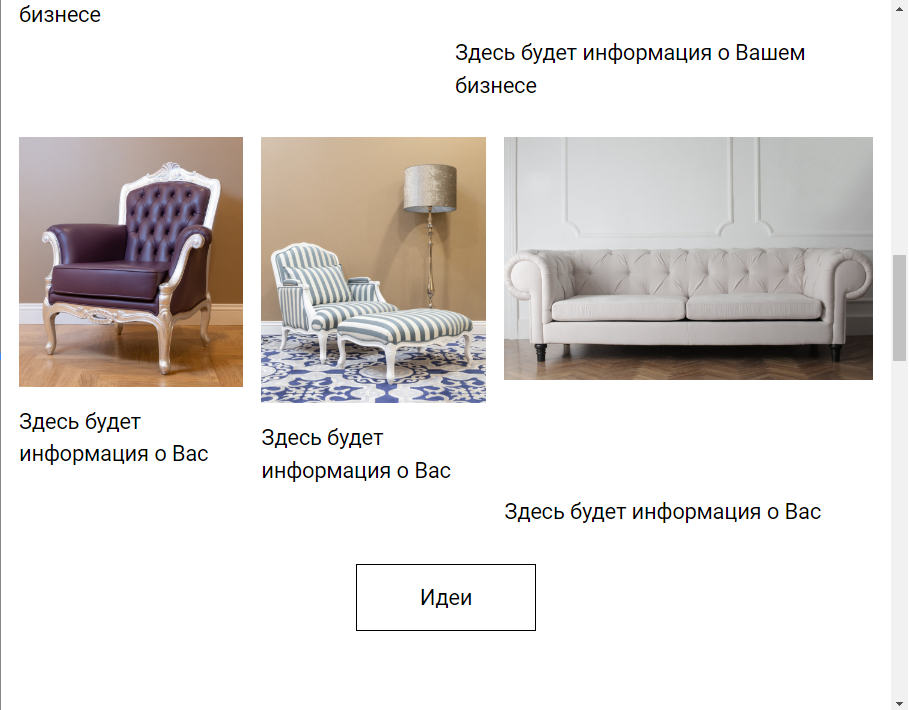Select the caption under the striped chair

356,454
